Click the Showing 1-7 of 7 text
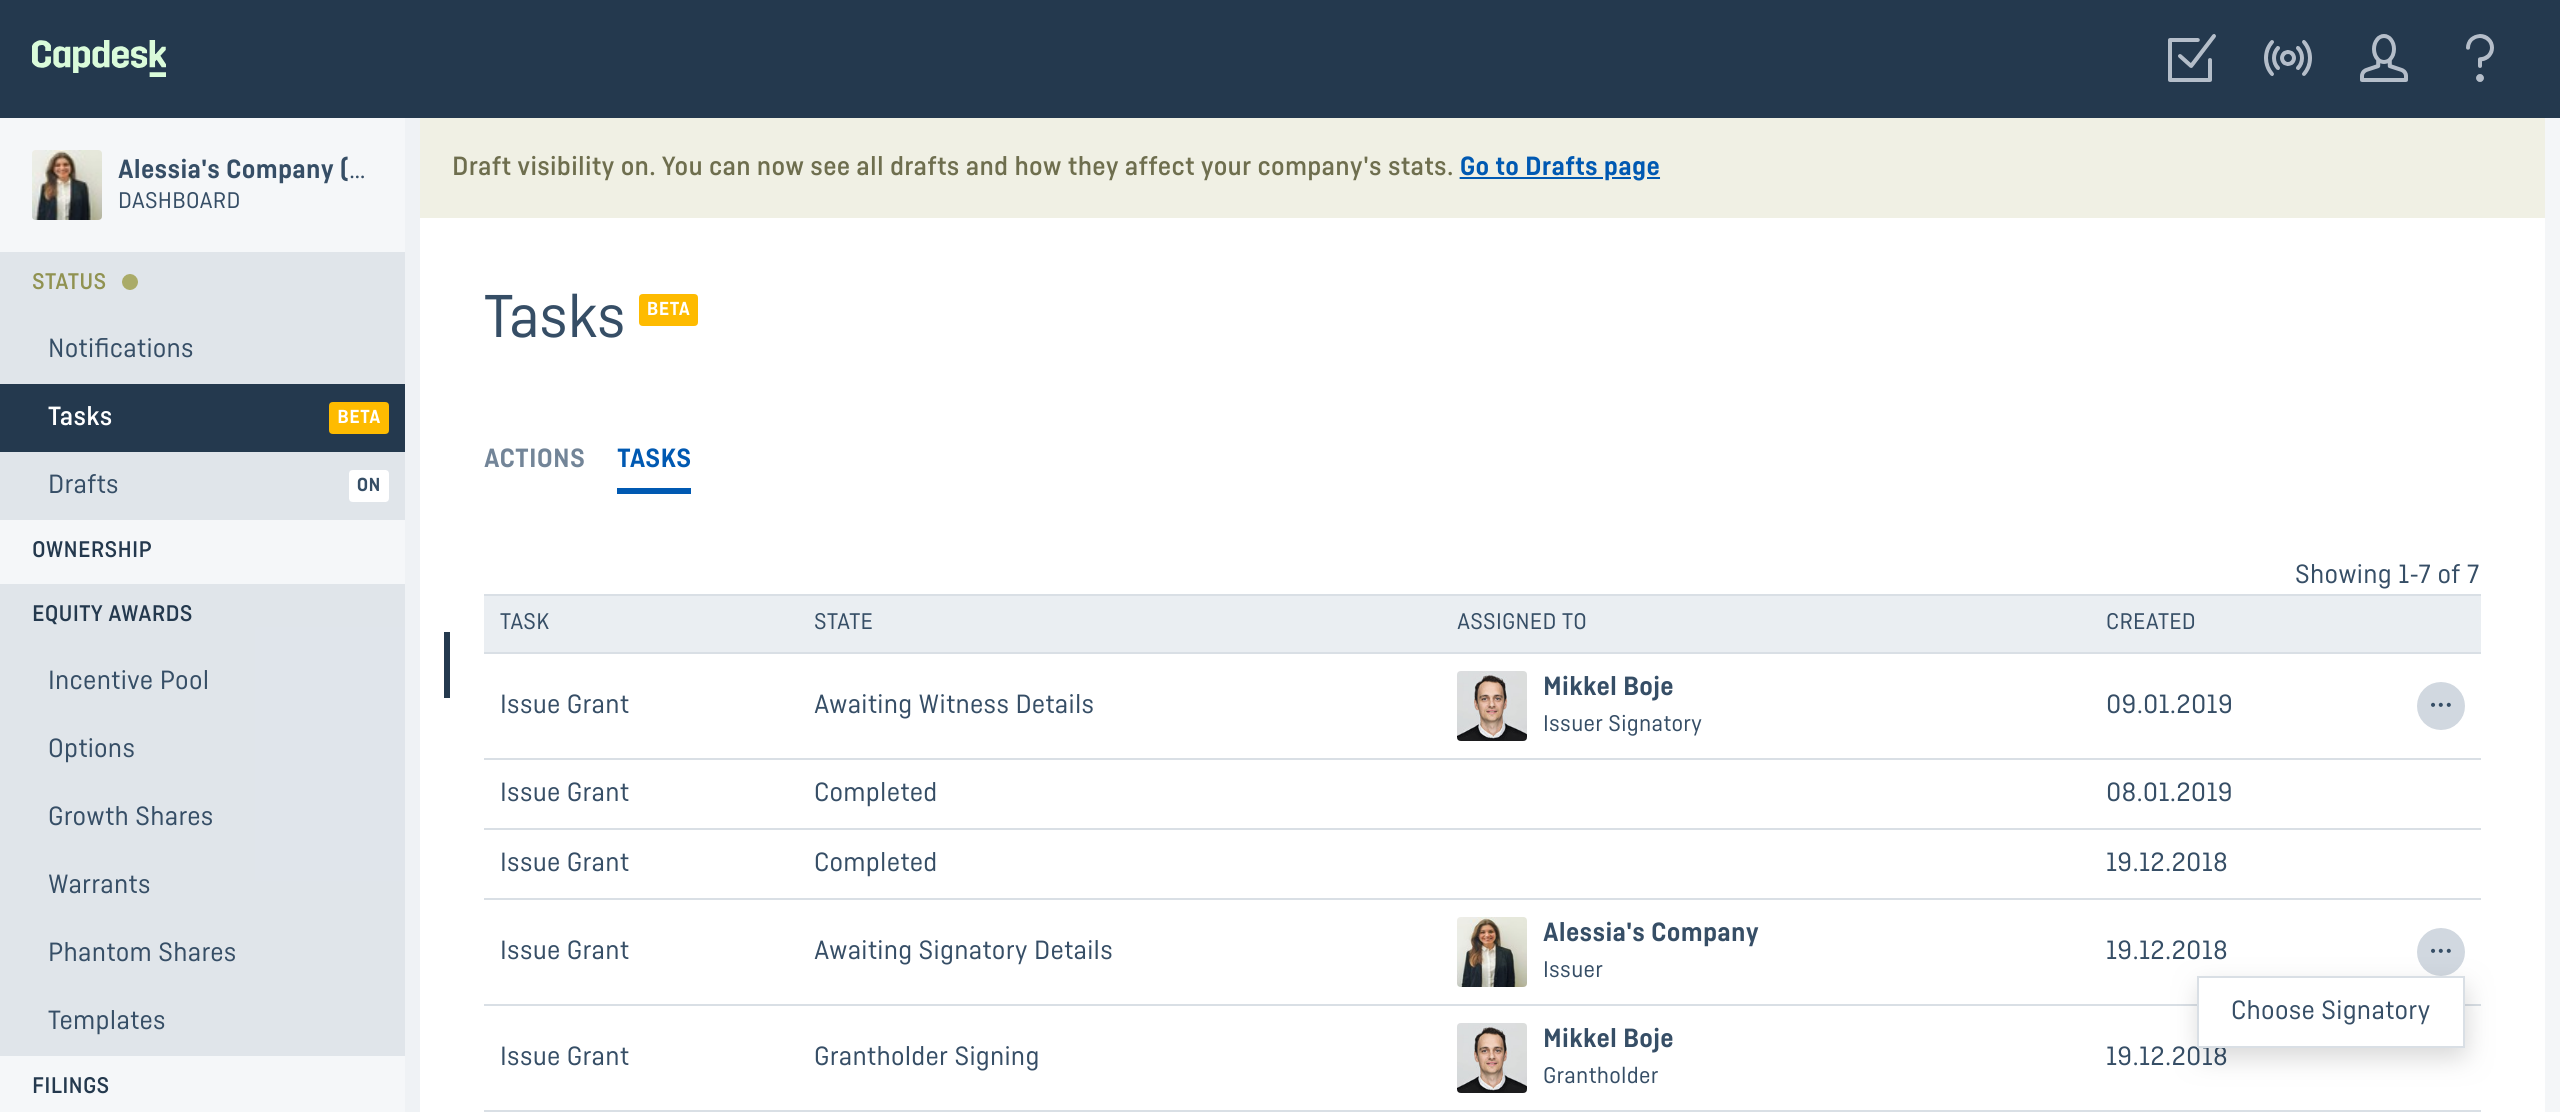Screen dimensions: 2560x1112 [2386, 575]
